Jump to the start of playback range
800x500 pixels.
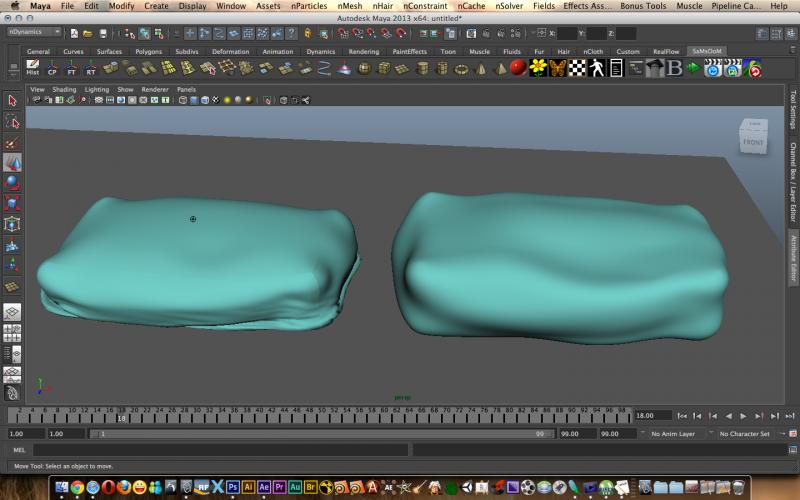(682, 415)
